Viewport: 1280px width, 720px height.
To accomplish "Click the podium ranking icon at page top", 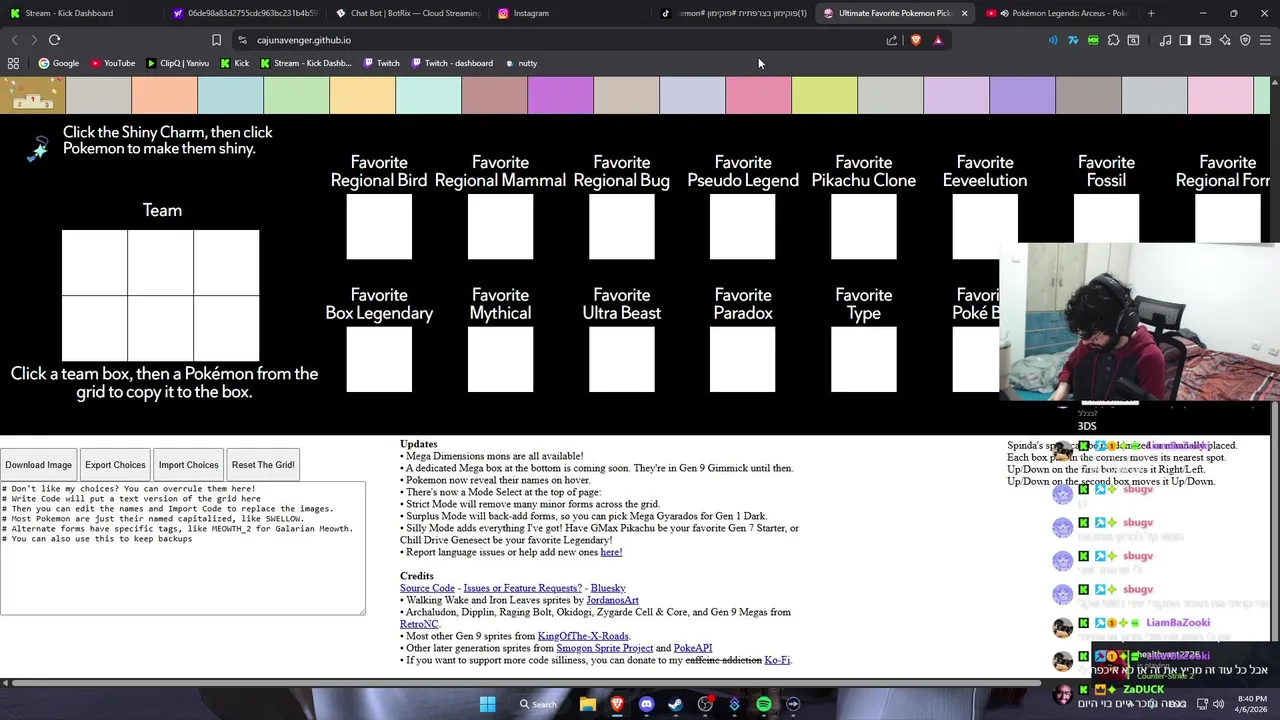I will [32, 96].
